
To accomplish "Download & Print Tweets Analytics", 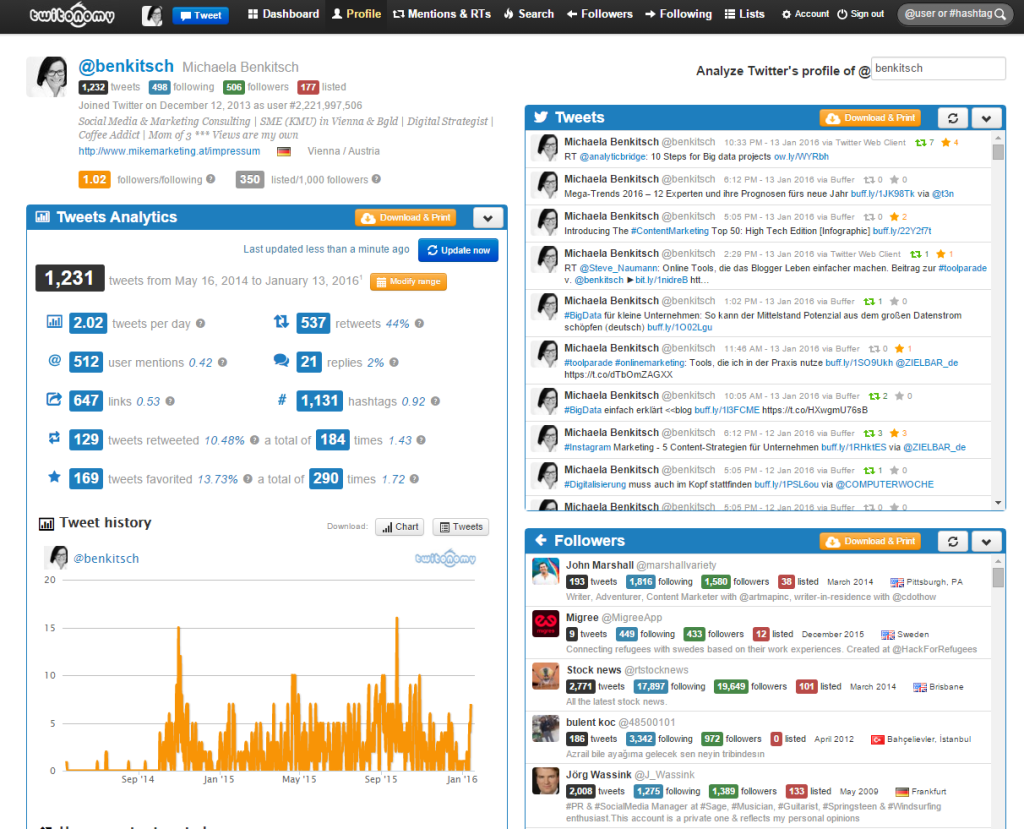I will tap(406, 218).
